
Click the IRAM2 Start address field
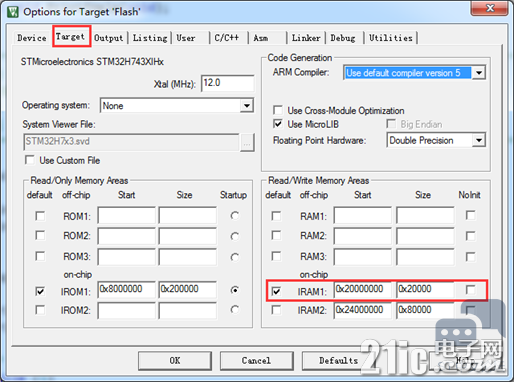363,311
